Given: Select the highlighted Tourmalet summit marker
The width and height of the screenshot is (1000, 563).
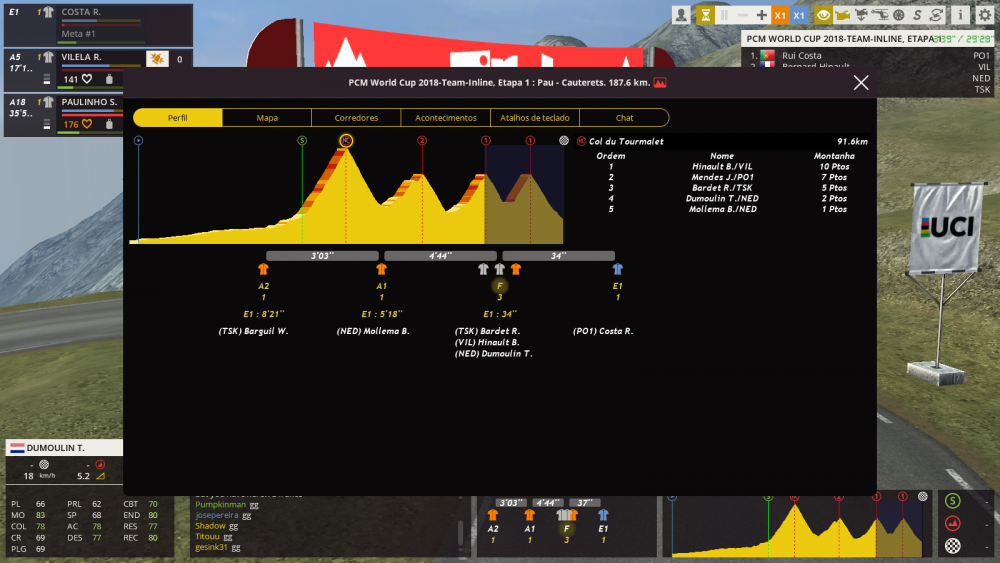Looking at the screenshot, I should click(346, 140).
